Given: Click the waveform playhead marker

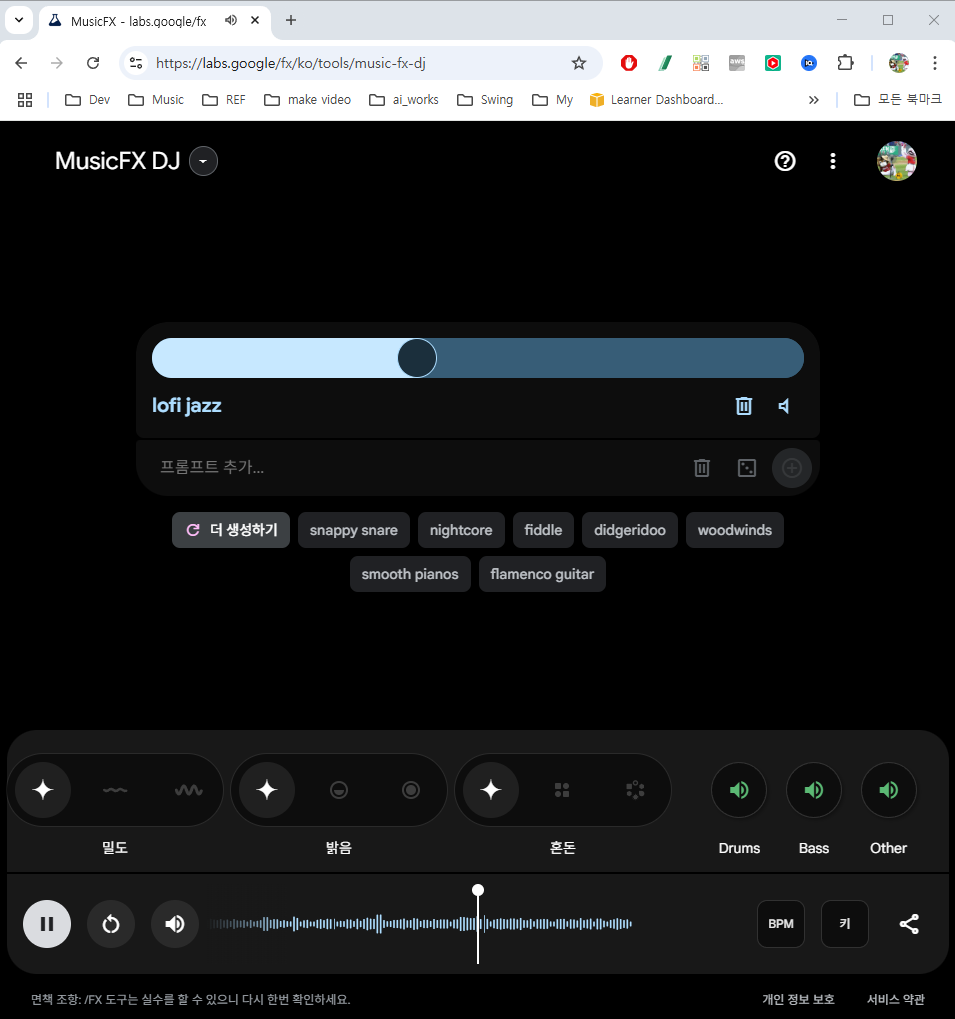Looking at the screenshot, I should 478,890.
